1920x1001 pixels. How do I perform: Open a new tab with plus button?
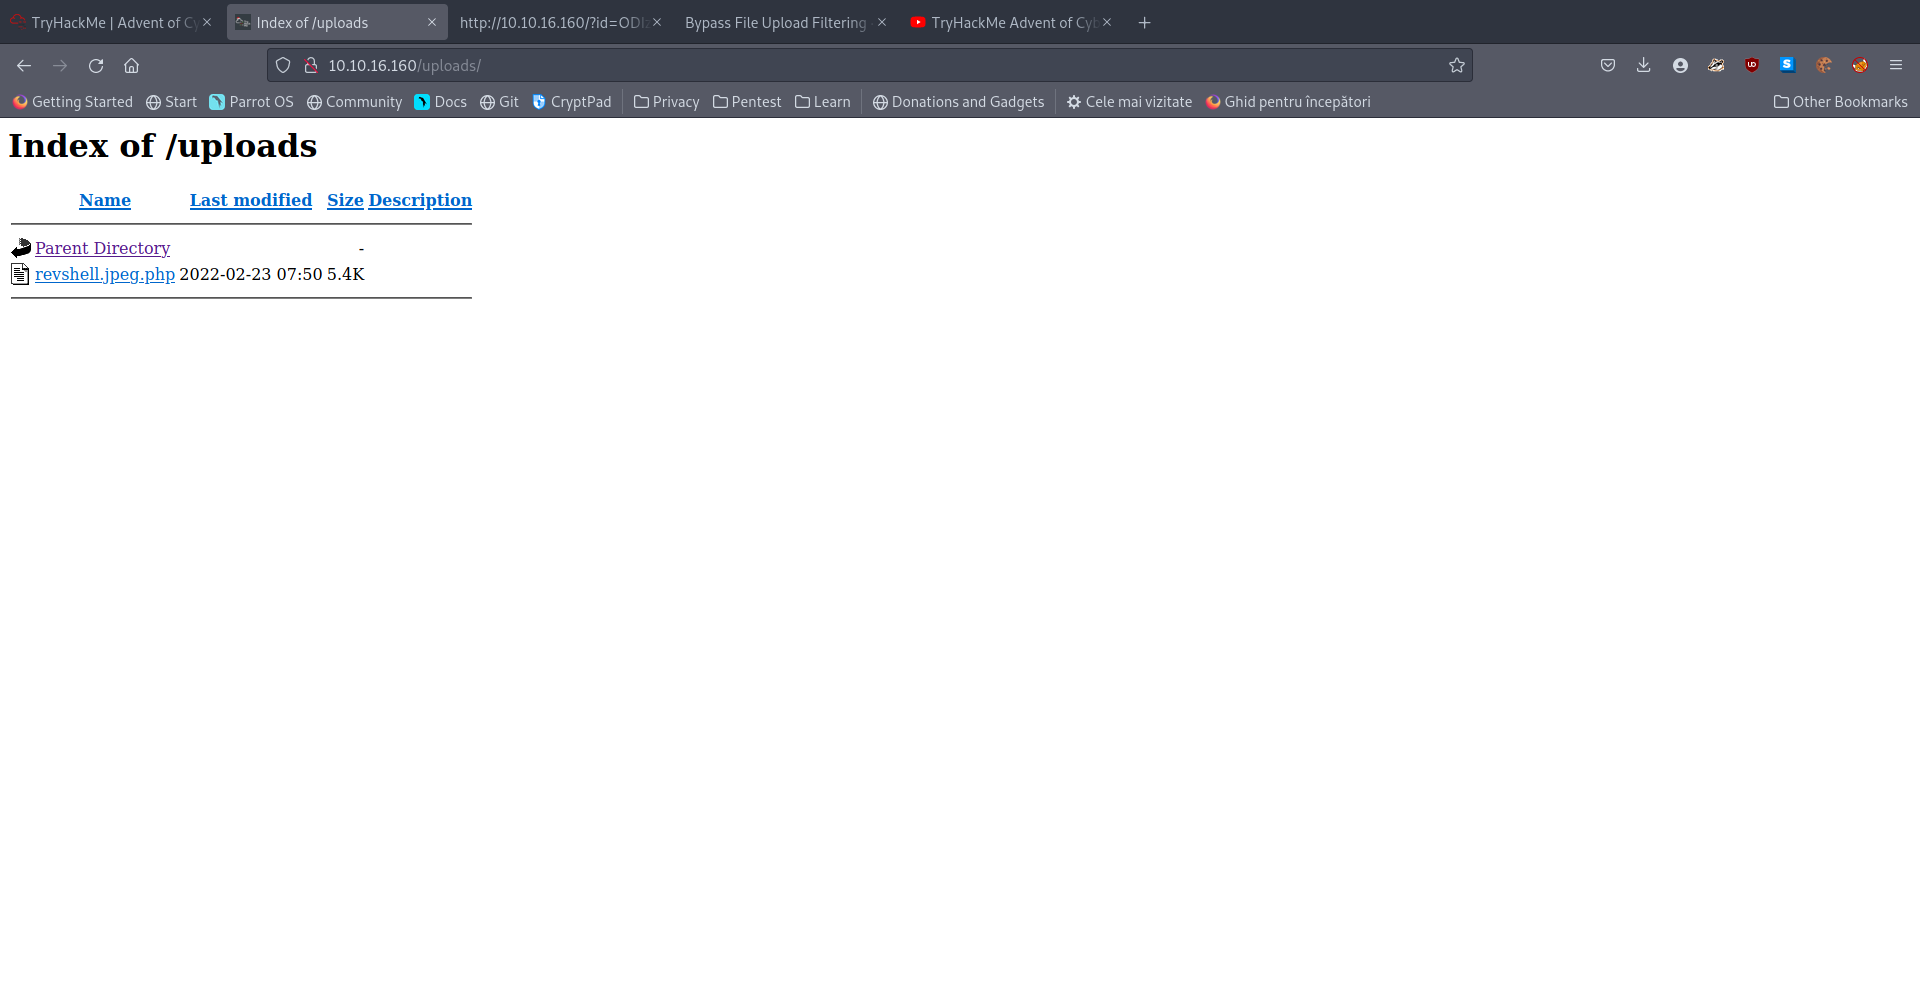[x=1144, y=23]
